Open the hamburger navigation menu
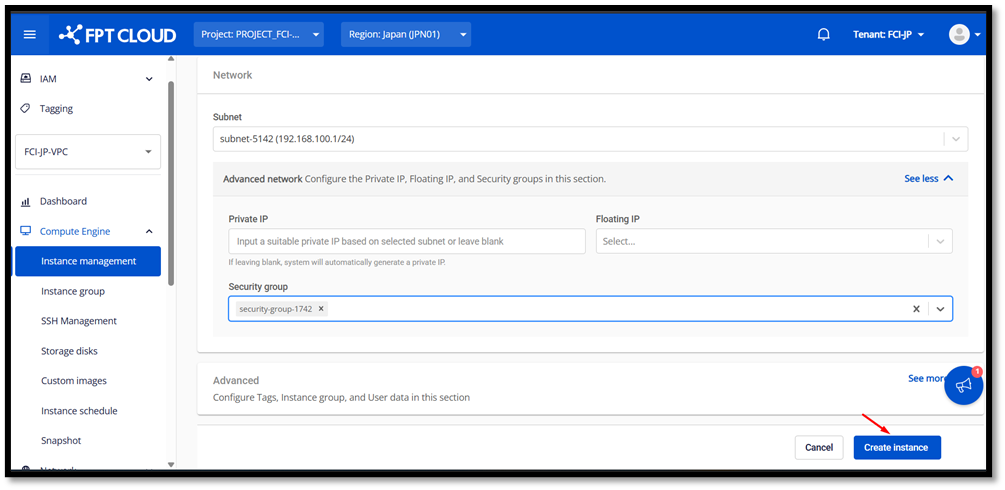This screenshot has height=490, width=1005. (x=30, y=35)
